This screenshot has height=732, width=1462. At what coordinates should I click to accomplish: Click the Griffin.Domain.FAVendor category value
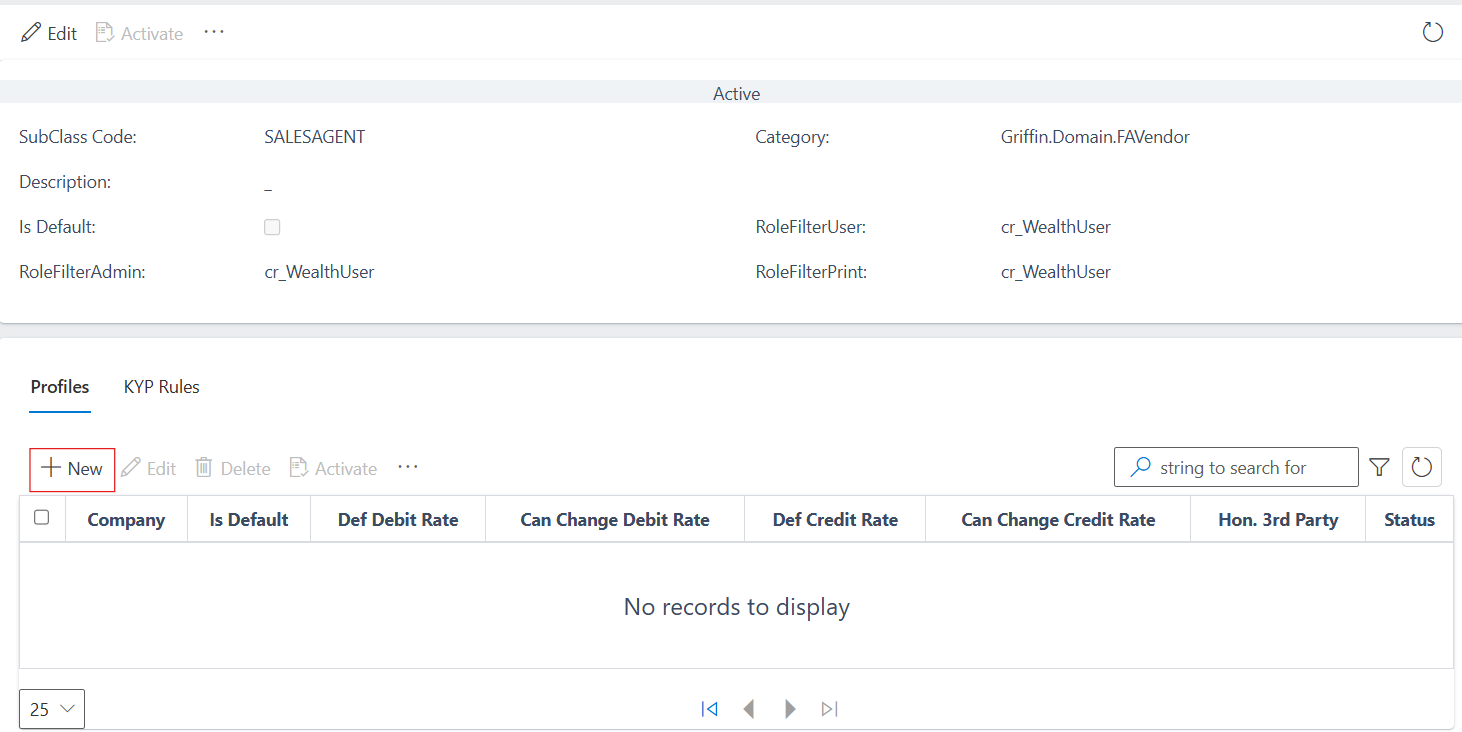(x=1095, y=137)
